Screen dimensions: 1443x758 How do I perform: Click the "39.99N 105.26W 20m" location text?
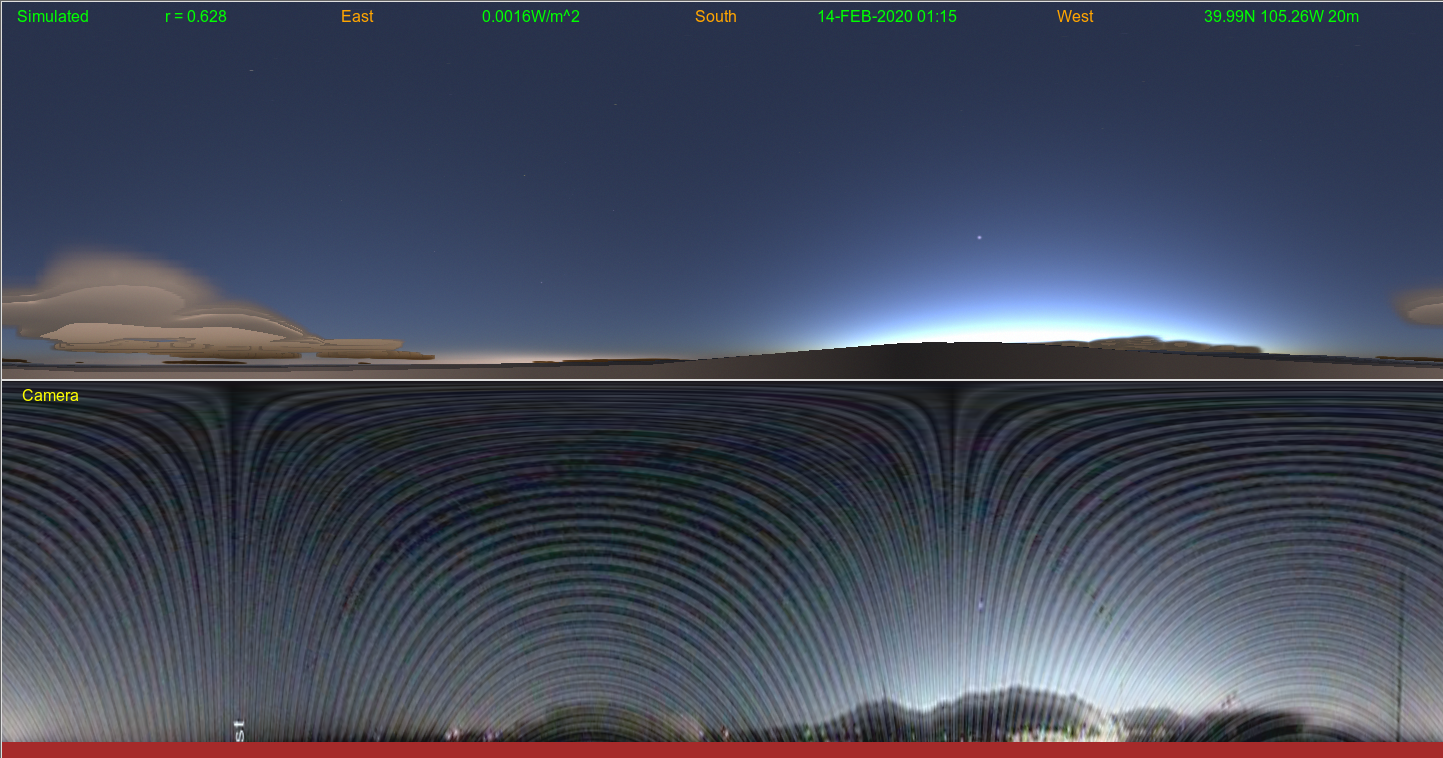(x=1281, y=17)
